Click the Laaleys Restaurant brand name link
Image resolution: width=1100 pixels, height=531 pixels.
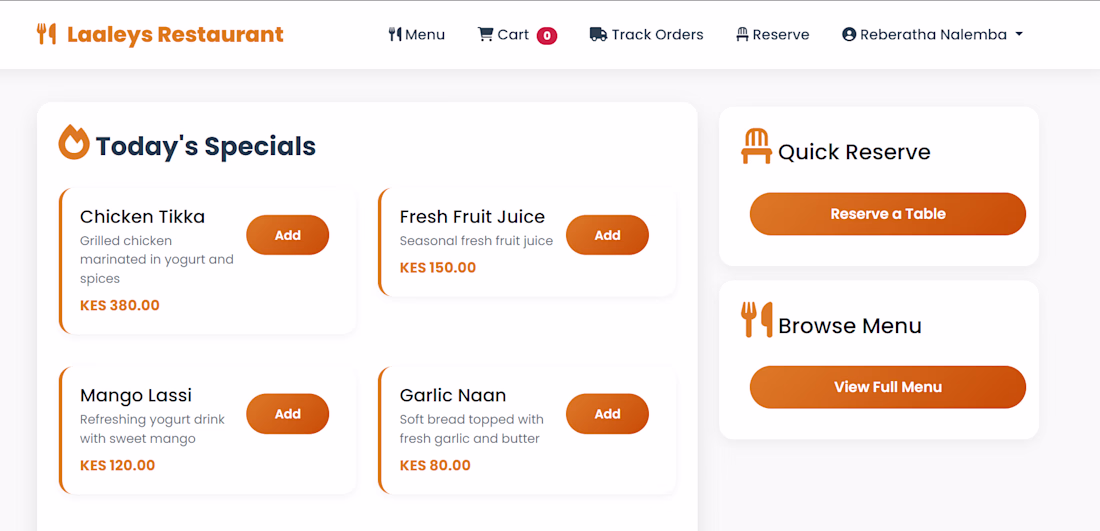pos(175,34)
